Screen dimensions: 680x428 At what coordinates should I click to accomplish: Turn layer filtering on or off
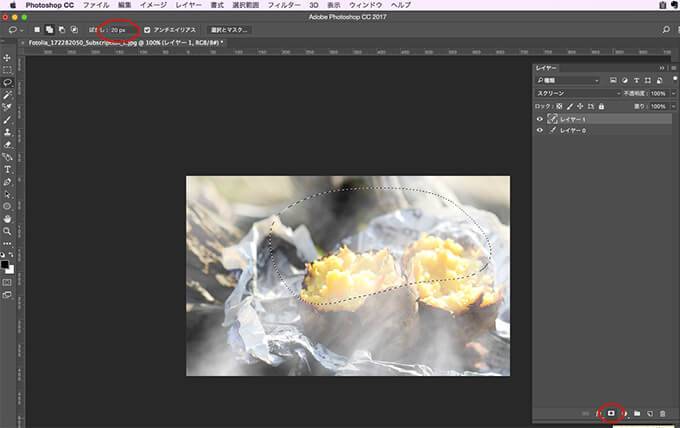(x=675, y=79)
